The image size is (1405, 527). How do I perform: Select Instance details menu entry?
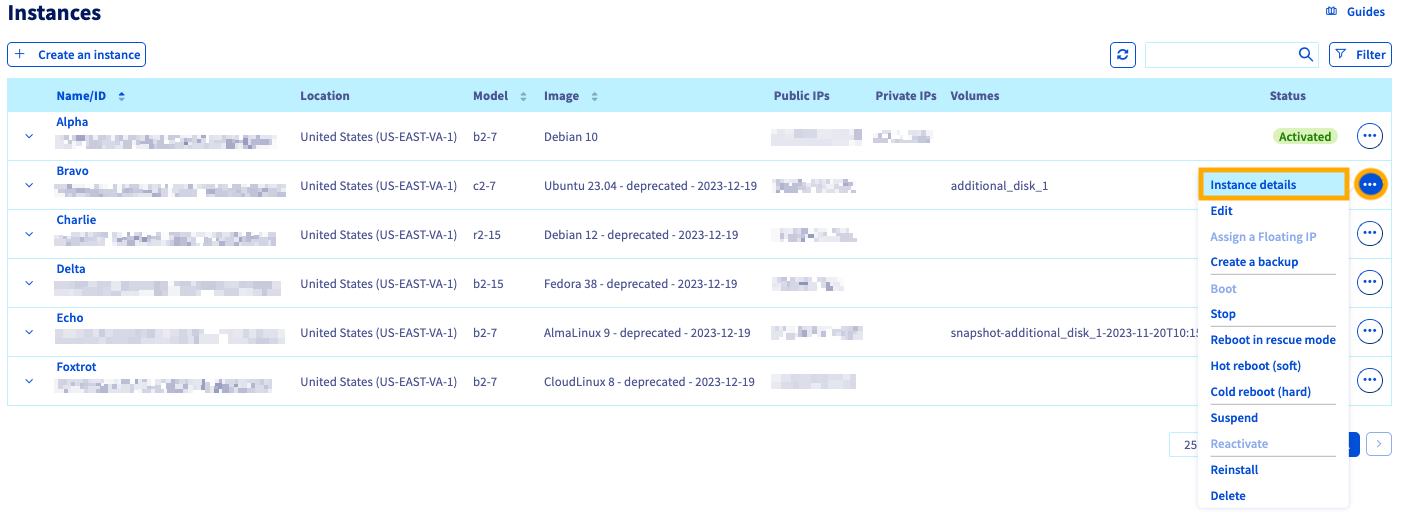click(x=1273, y=185)
